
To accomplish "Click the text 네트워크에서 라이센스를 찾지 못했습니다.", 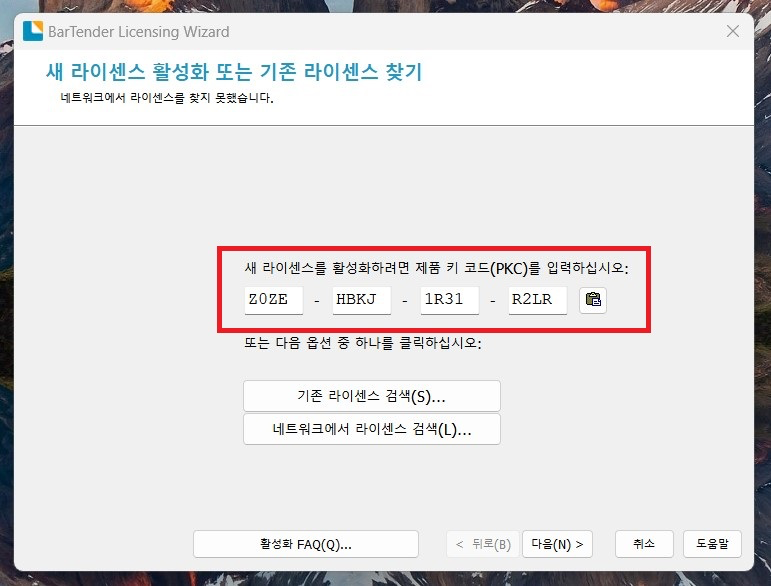I will tap(167, 97).
